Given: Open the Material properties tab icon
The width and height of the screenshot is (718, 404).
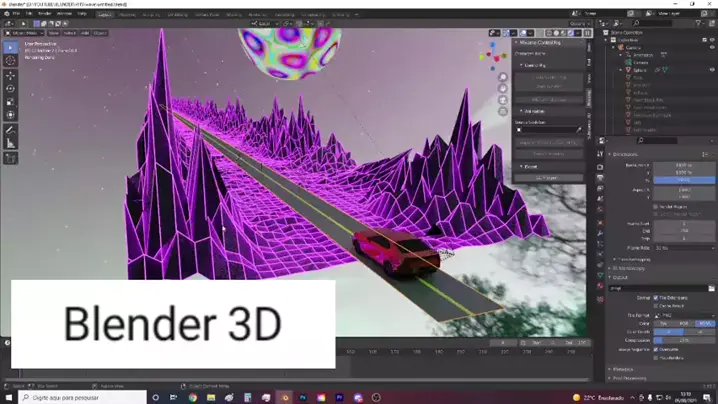Looking at the screenshot, I should click(x=600, y=286).
